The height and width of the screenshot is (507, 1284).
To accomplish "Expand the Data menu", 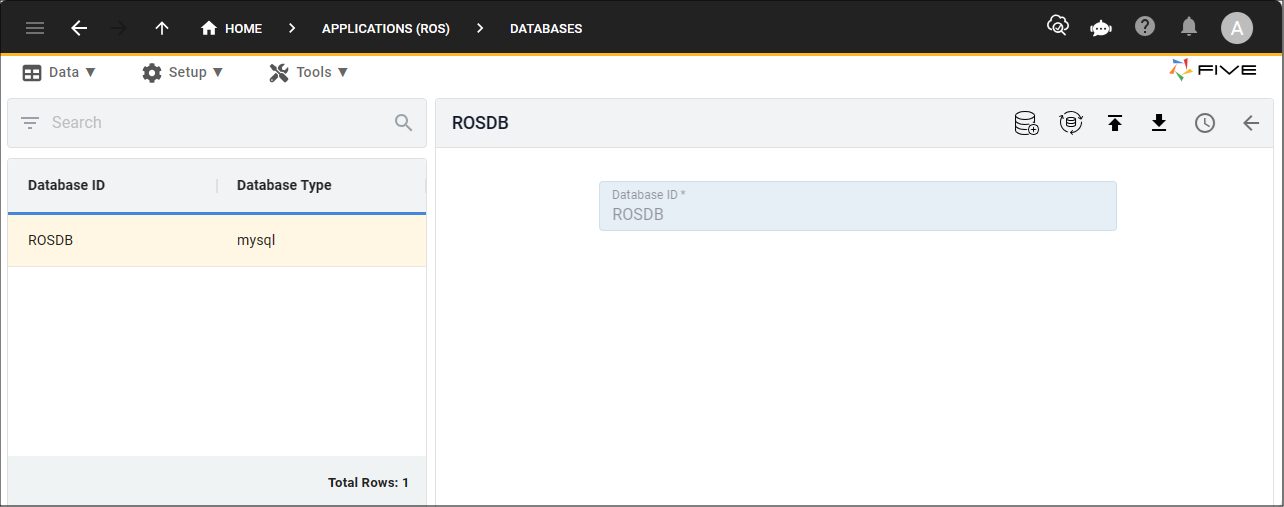I will pos(59,72).
